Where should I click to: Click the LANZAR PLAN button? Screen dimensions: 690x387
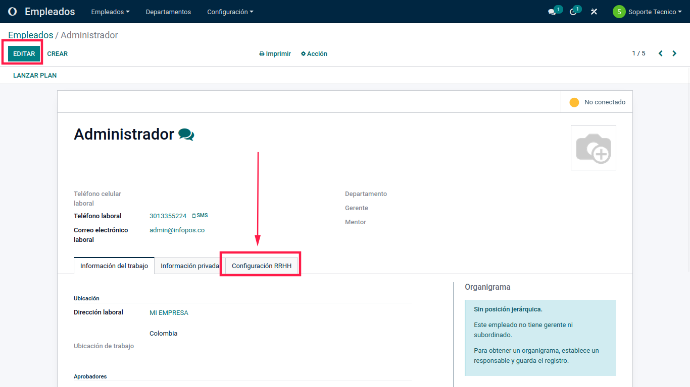[35, 75]
